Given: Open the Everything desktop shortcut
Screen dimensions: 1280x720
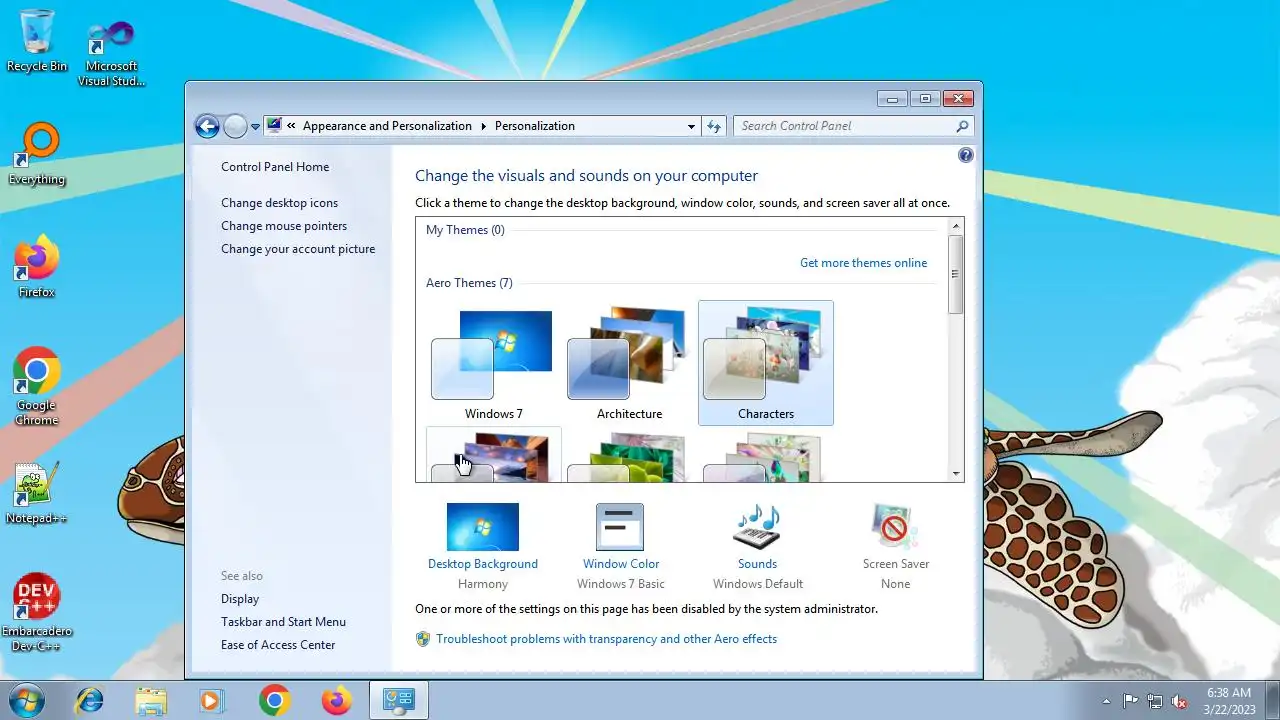Looking at the screenshot, I should tap(37, 154).
